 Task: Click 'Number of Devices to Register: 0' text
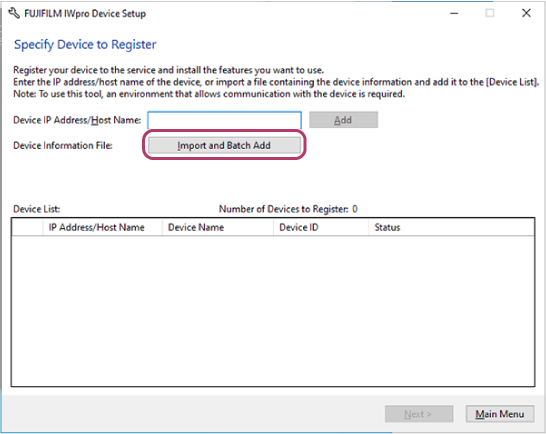tap(288, 209)
